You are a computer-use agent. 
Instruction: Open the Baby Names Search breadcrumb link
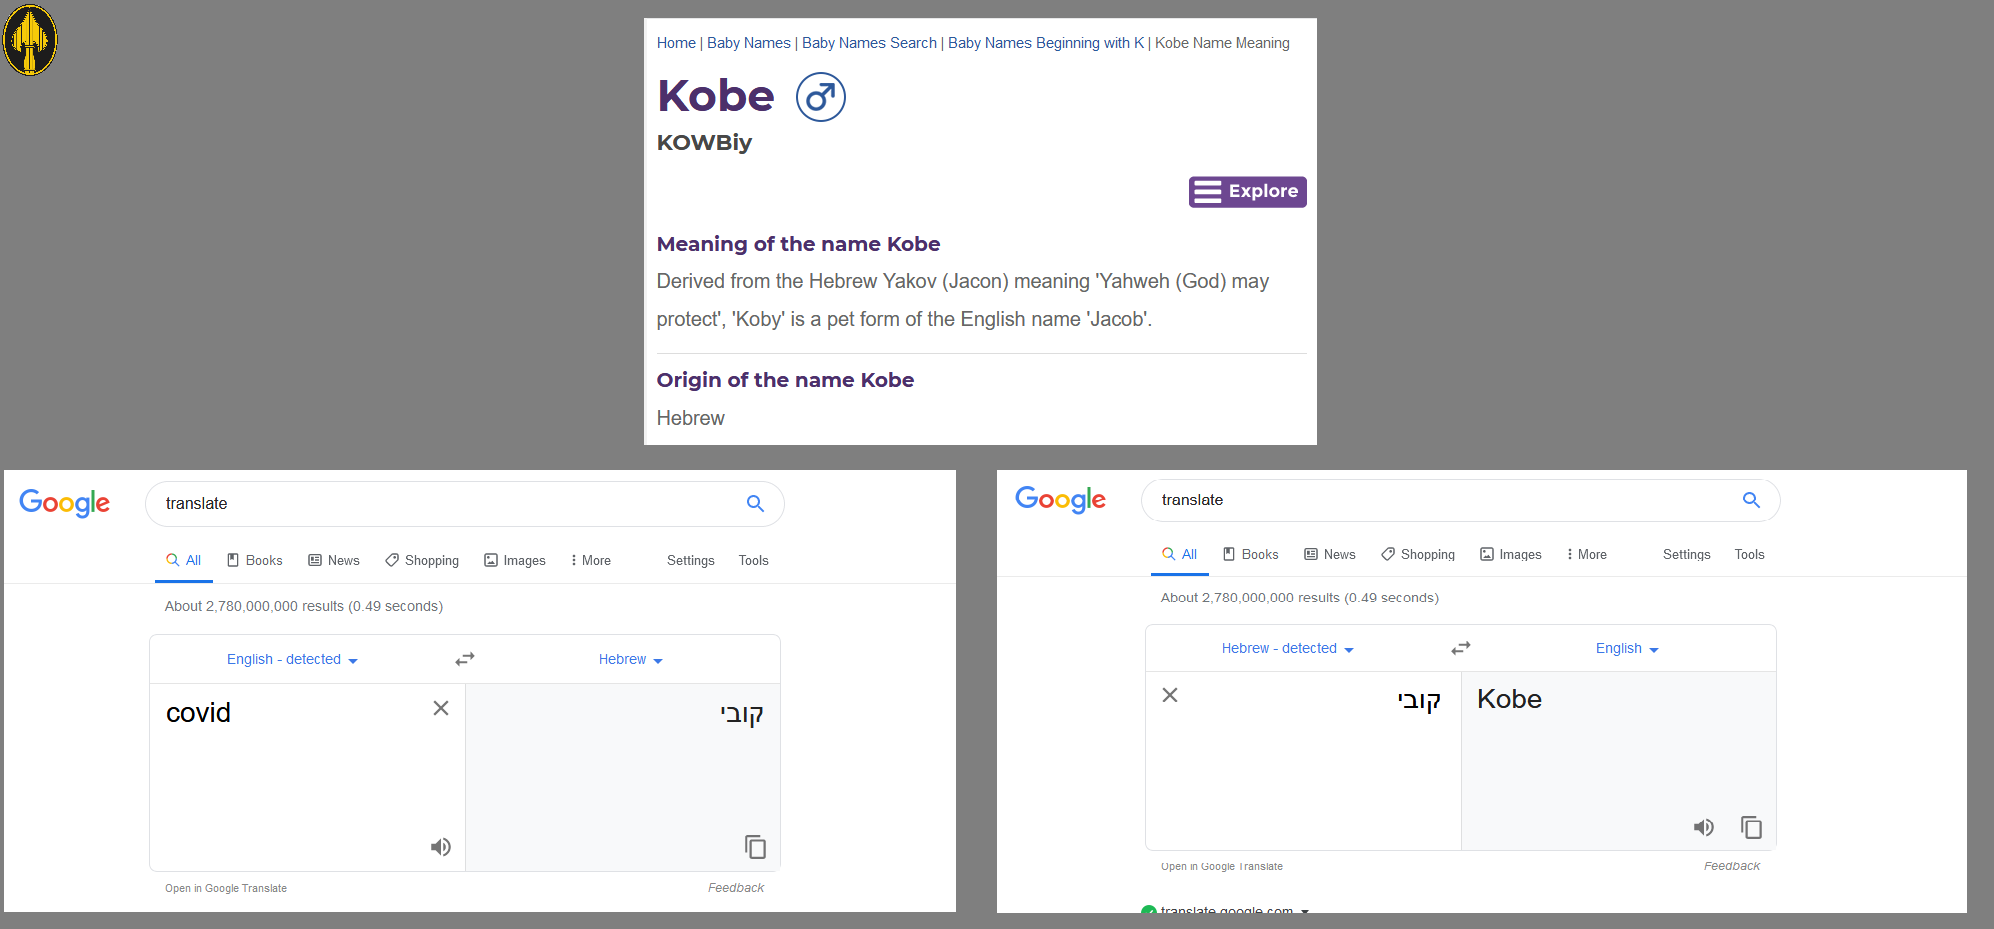click(869, 43)
